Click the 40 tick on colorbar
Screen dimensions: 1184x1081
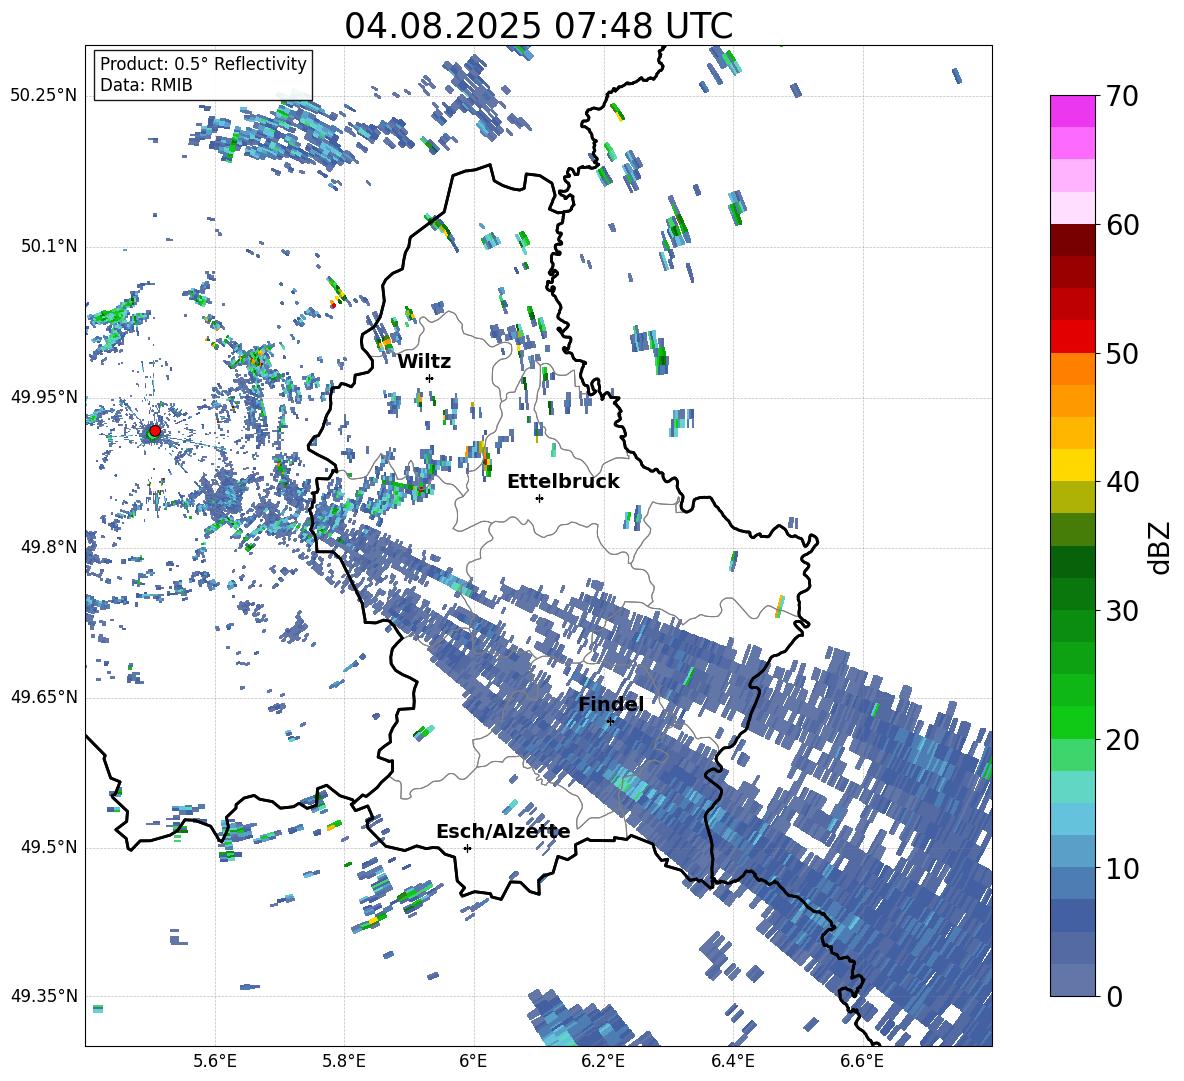tap(1121, 482)
